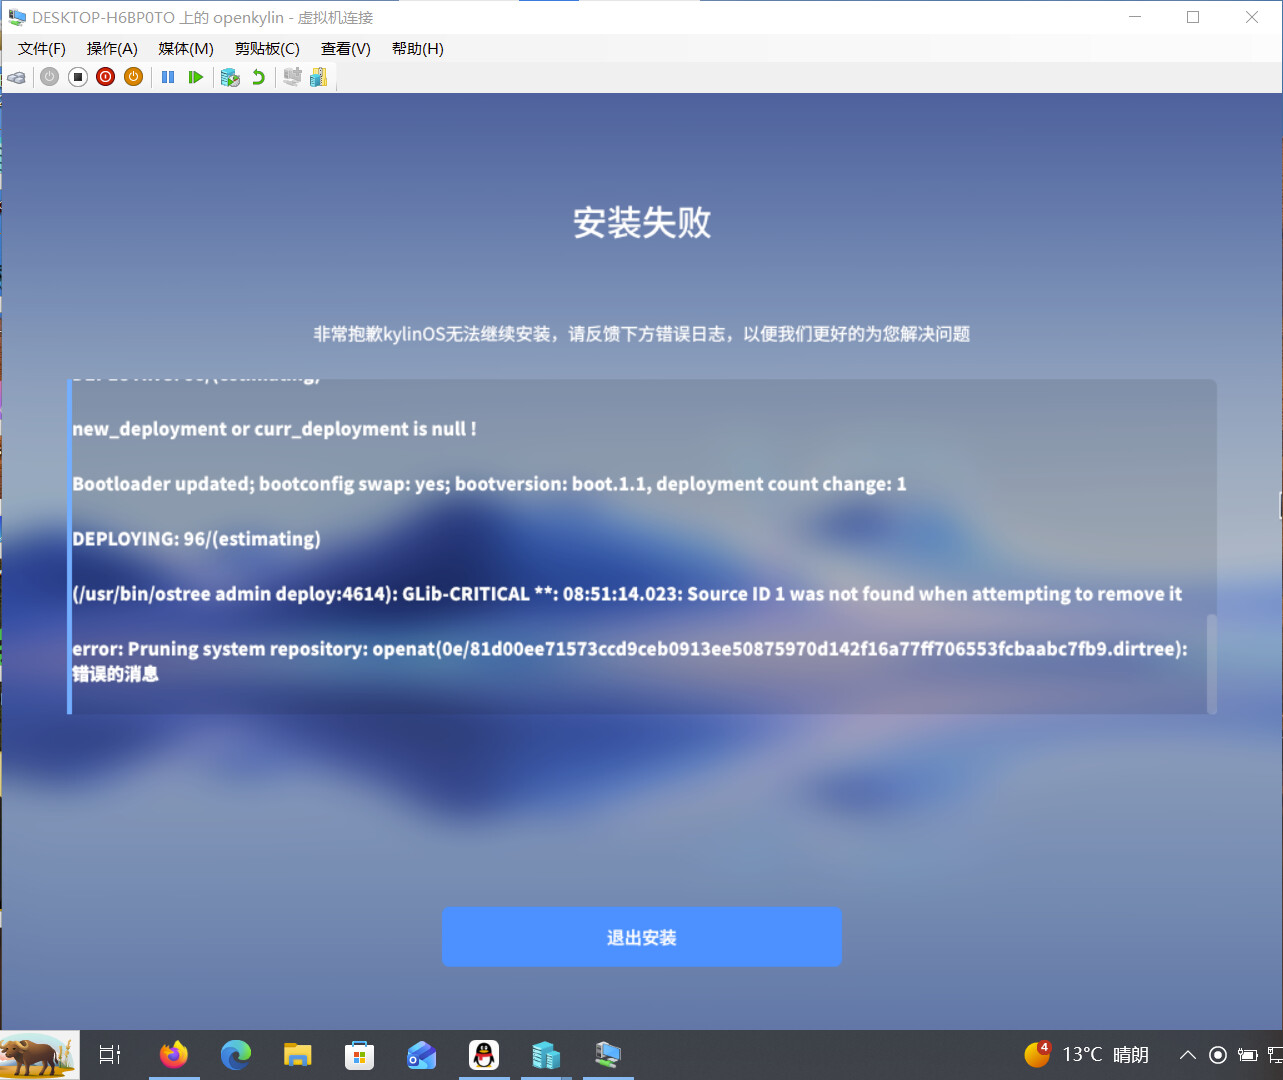Screen dimensions: 1283x1080
Task: Open the 查看(V) menu
Action: click(345, 49)
